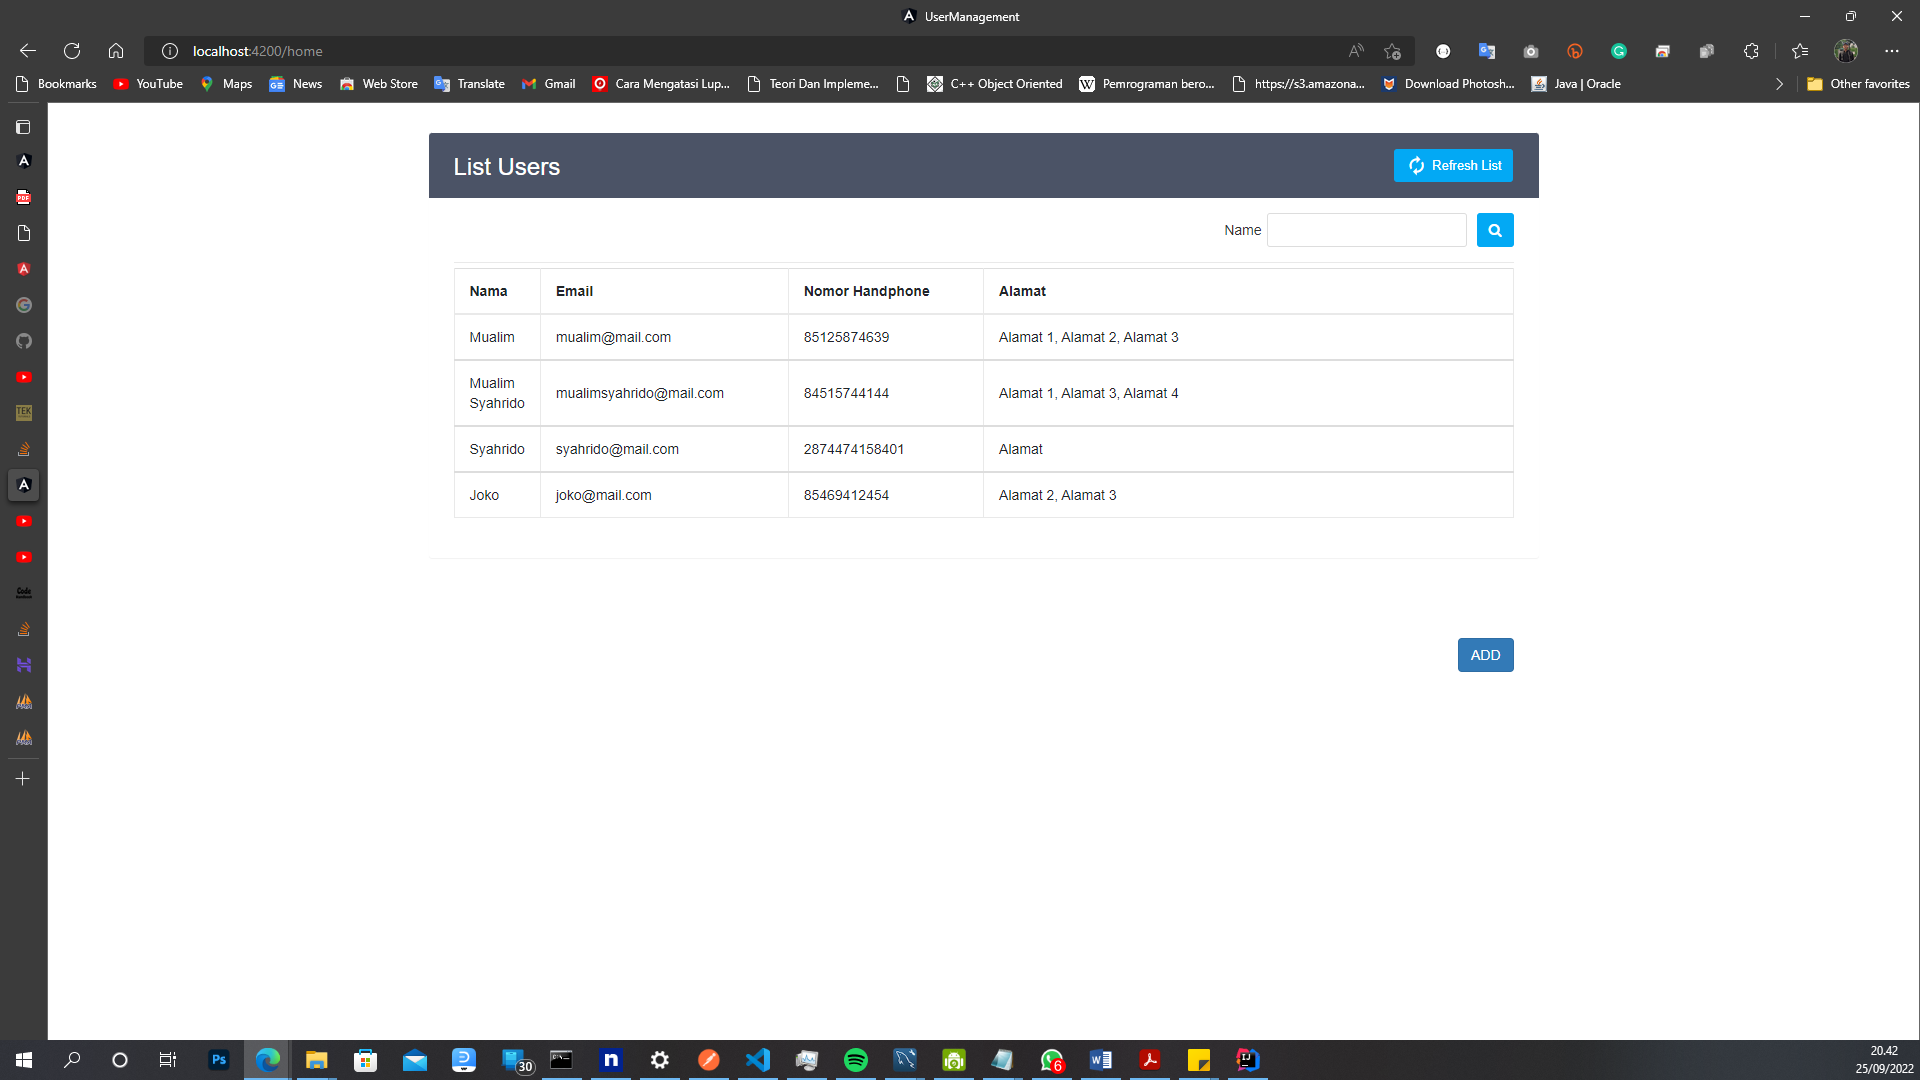Switch to the GitHub tab in the sidebar
The width and height of the screenshot is (1920, 1080).
tap(24, 341)
